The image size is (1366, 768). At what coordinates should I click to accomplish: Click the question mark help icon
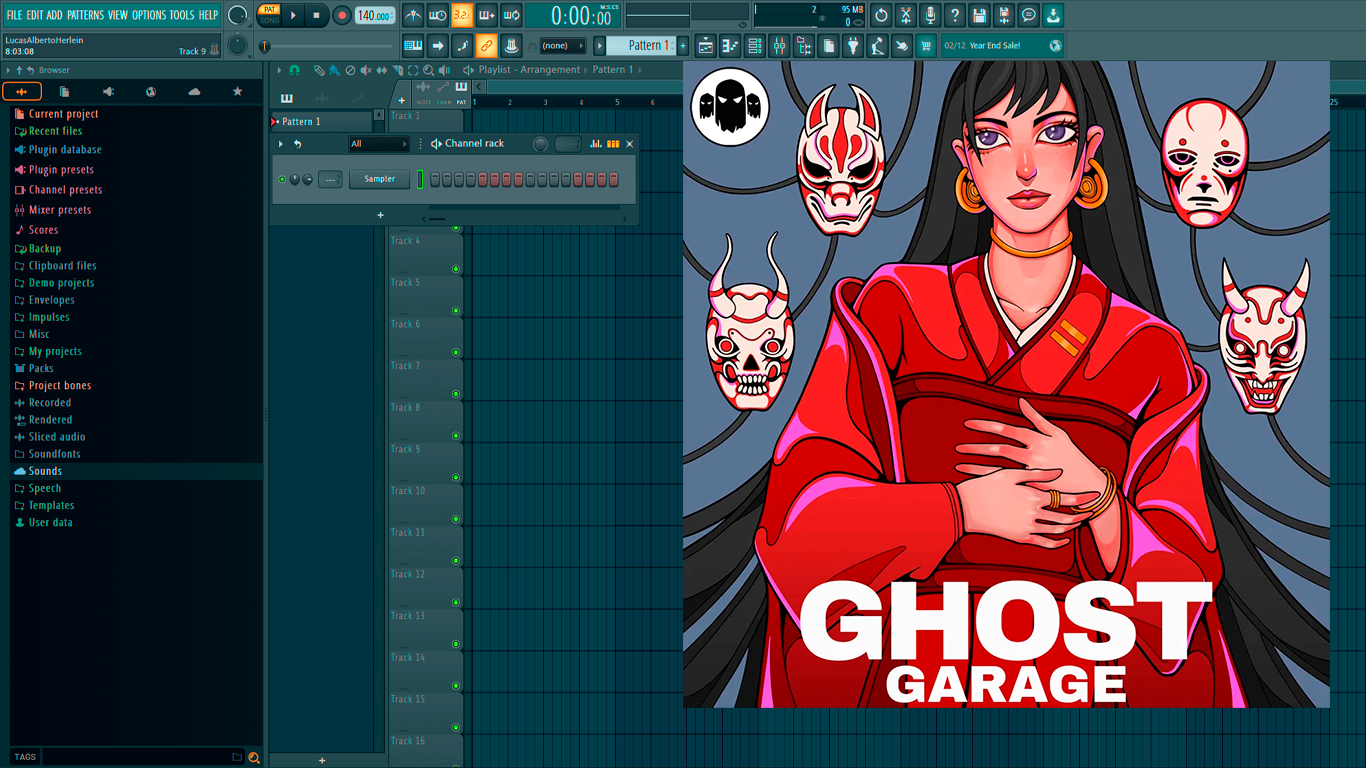[x=955, y=15]
